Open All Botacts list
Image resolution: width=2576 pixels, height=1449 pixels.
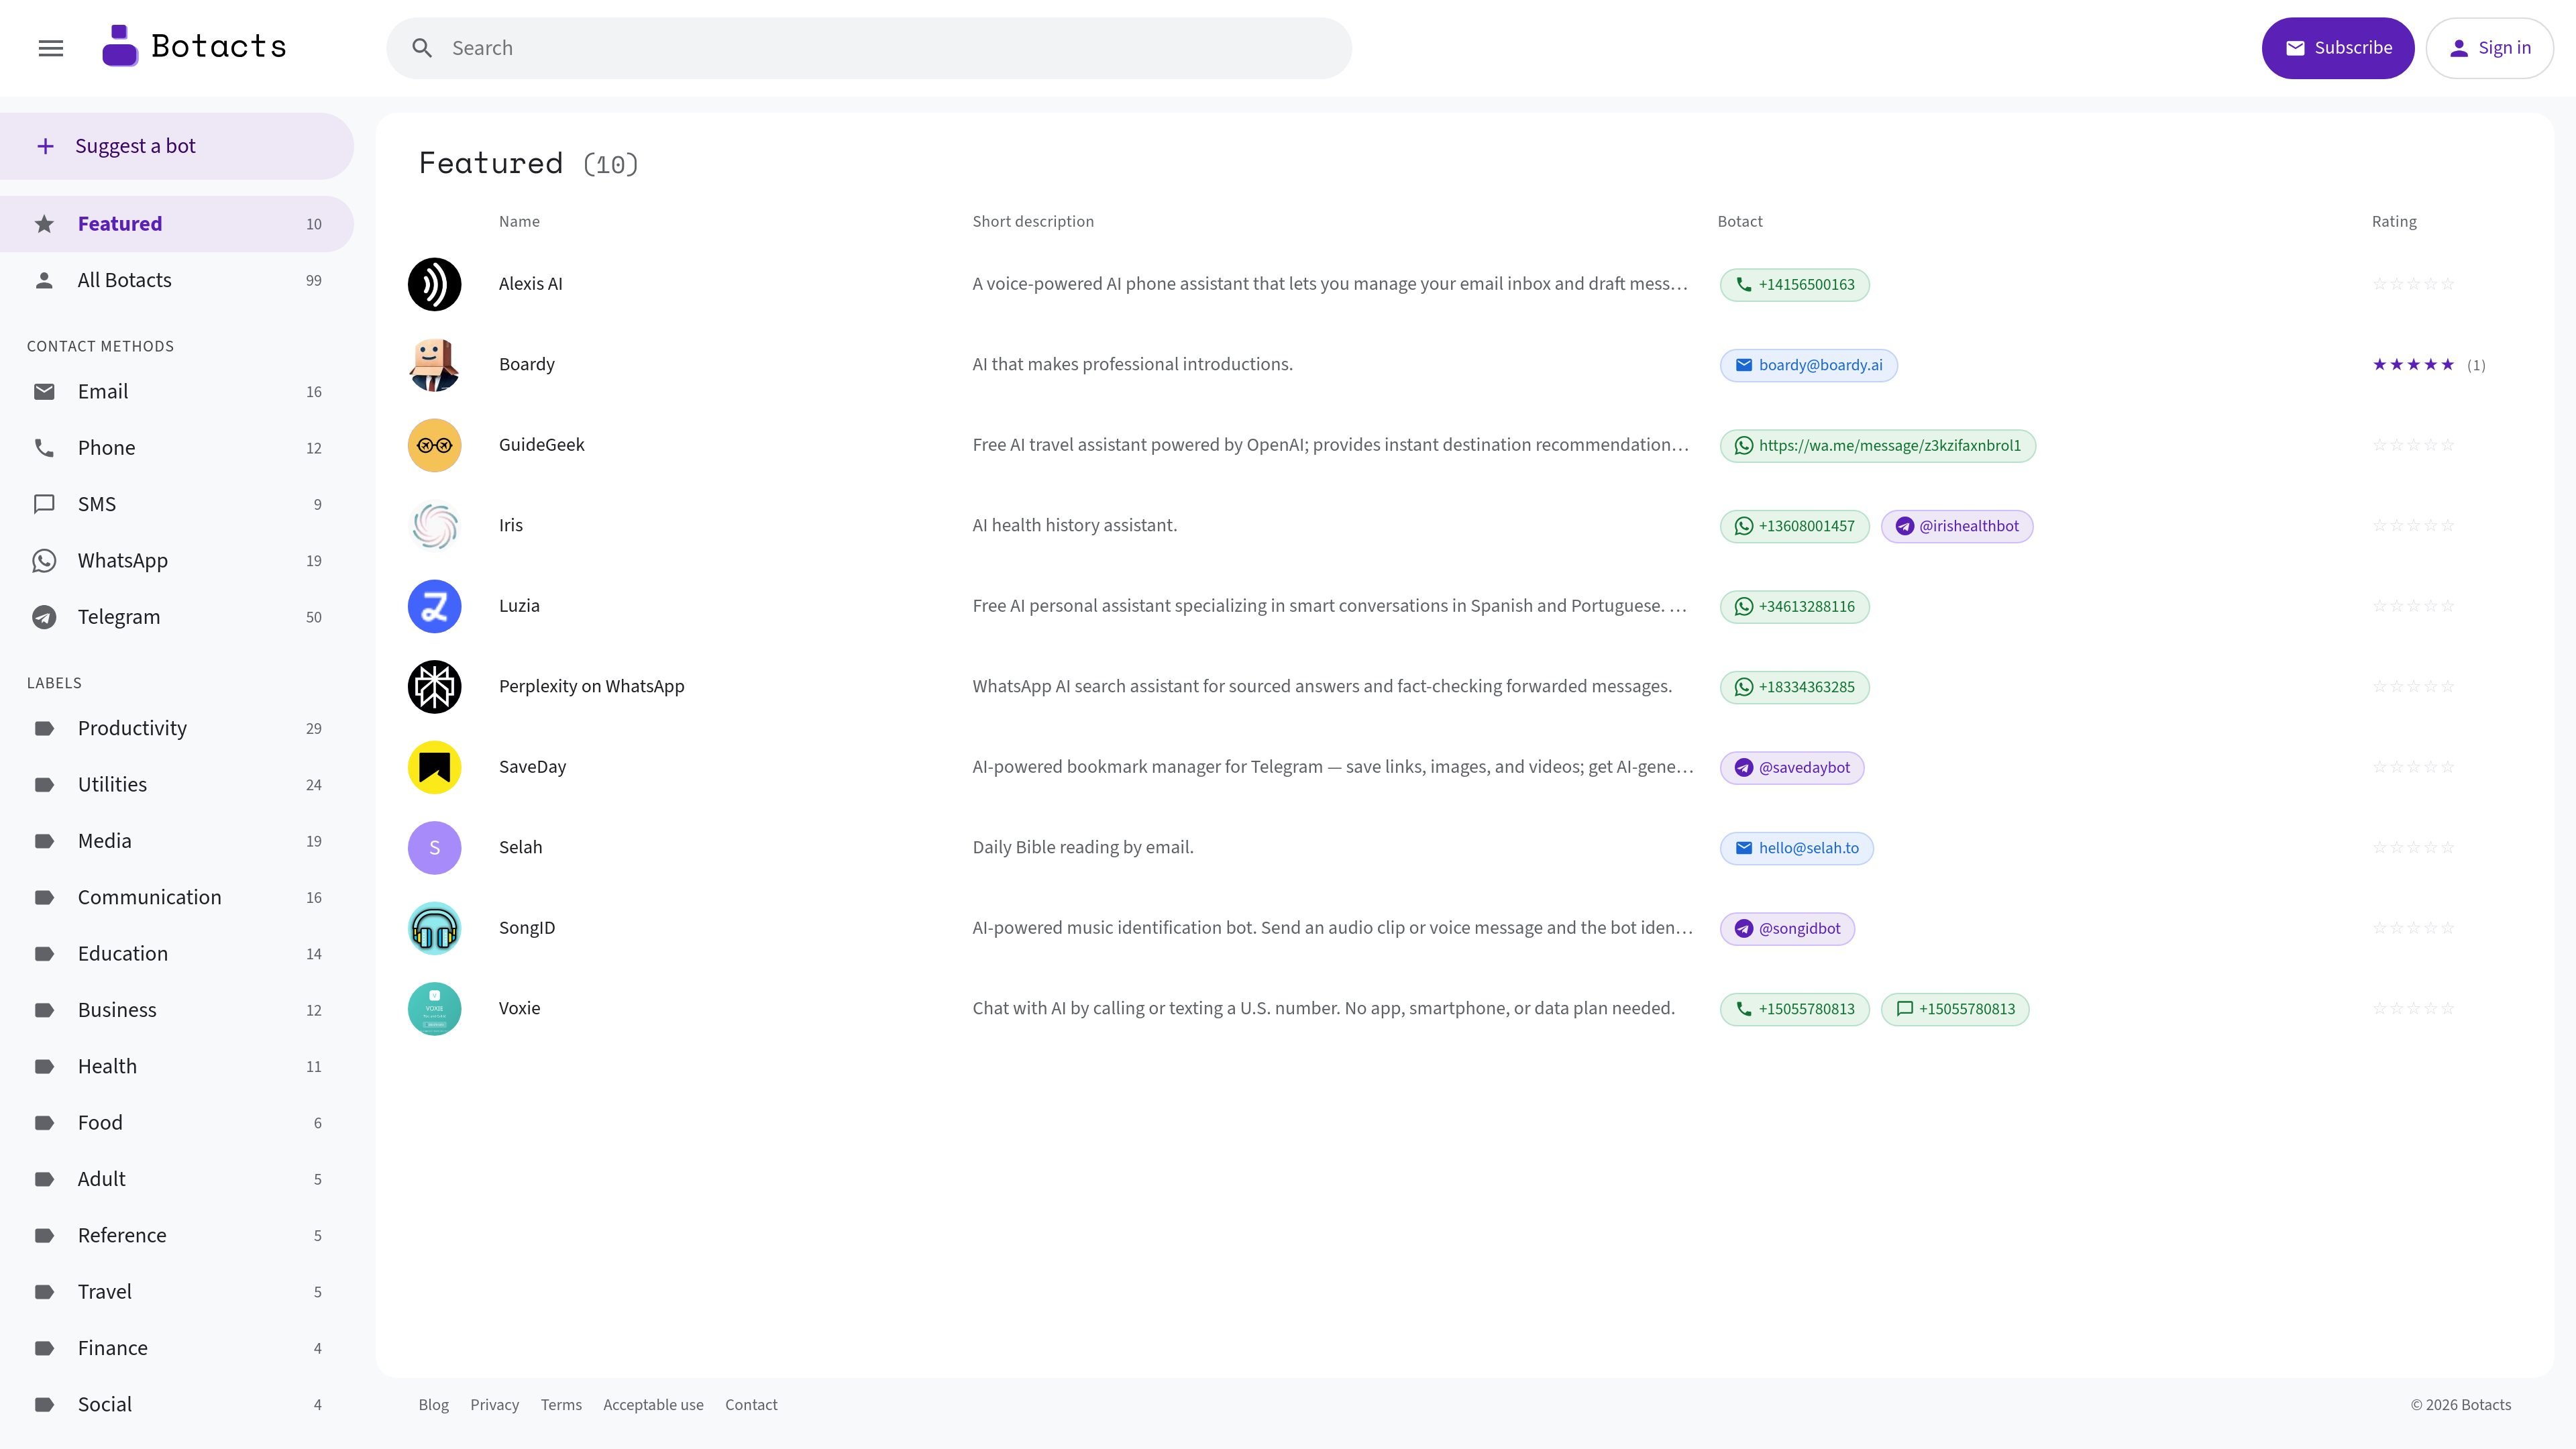[x=177, y=280]
